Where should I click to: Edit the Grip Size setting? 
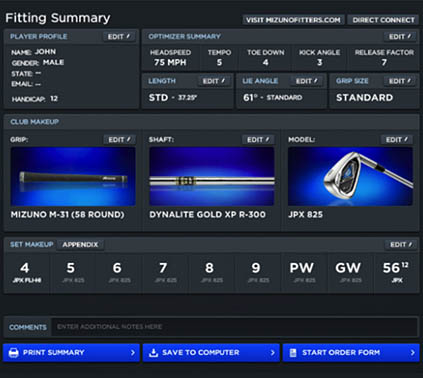pos(400,81)
